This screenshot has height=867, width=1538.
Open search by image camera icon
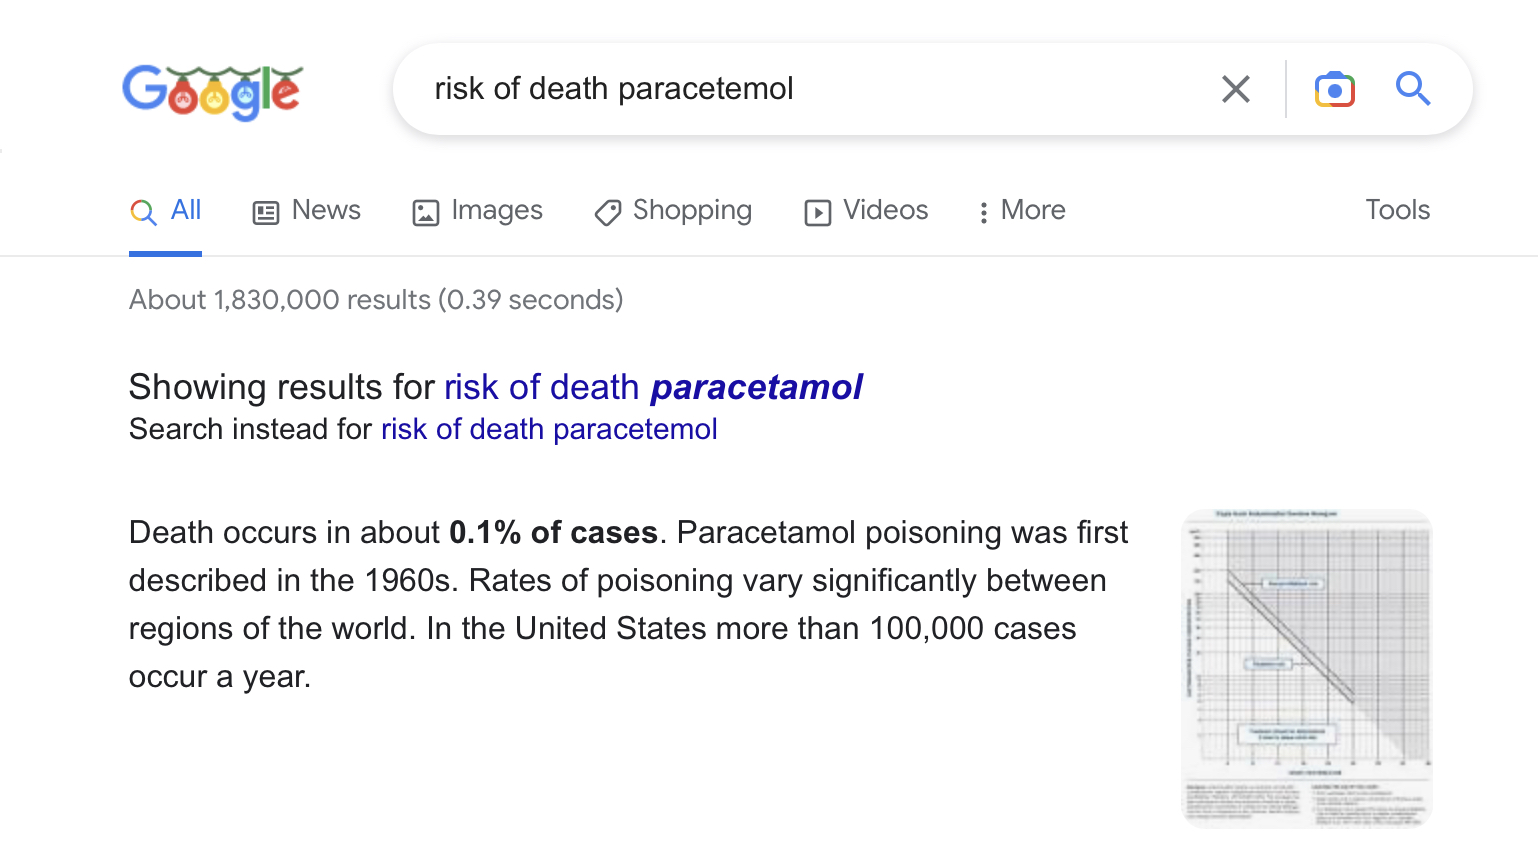[1334, 89]
